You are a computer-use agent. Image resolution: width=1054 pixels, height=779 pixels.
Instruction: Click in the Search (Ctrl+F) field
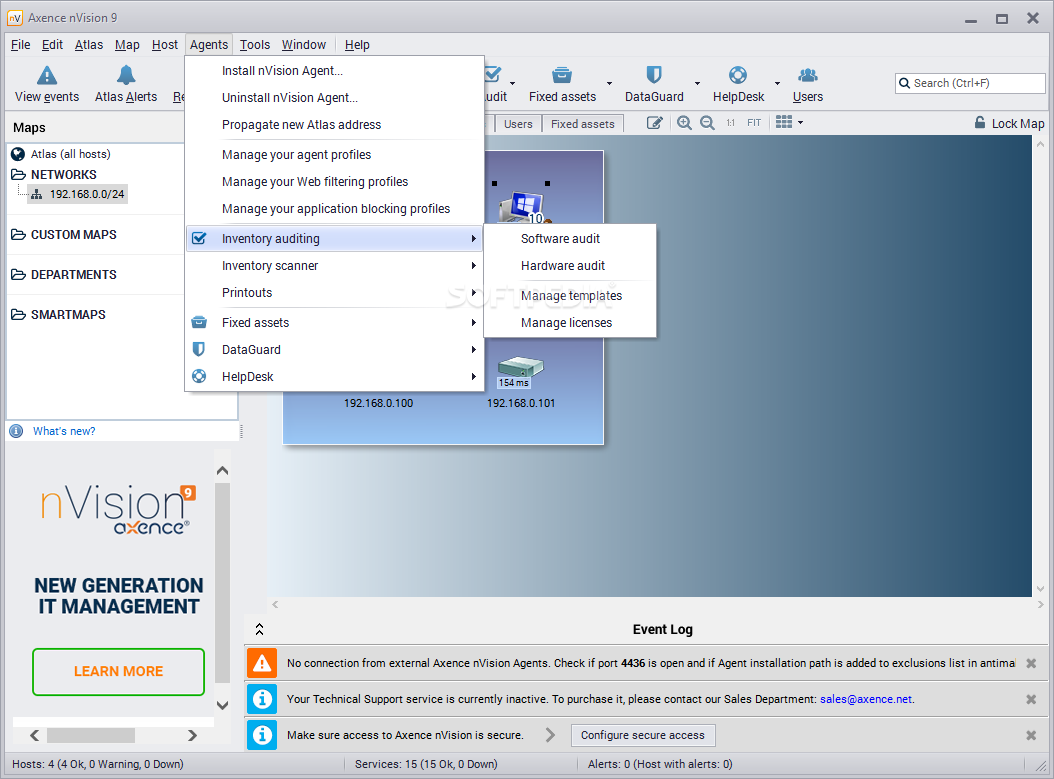[970, 83]
